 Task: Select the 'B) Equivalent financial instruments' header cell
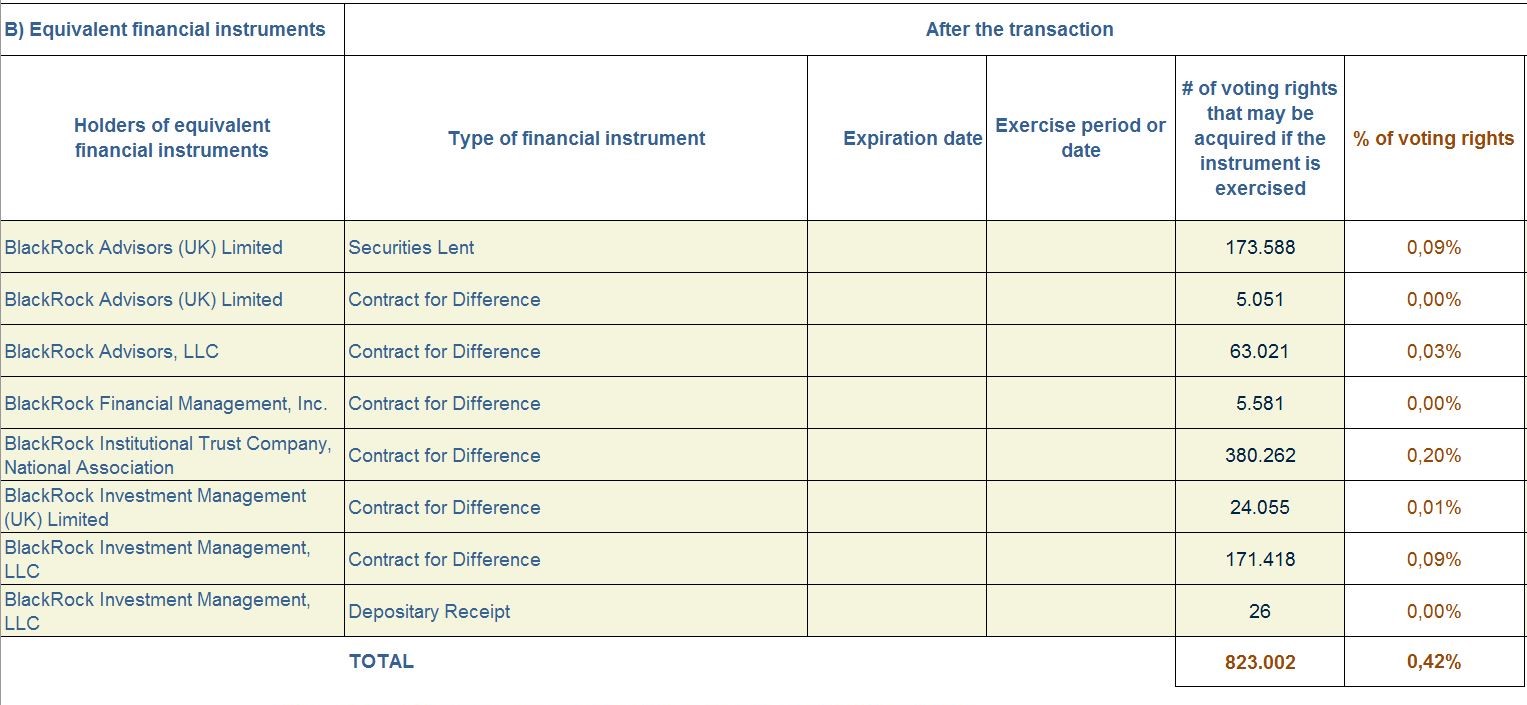click(172, 29)
